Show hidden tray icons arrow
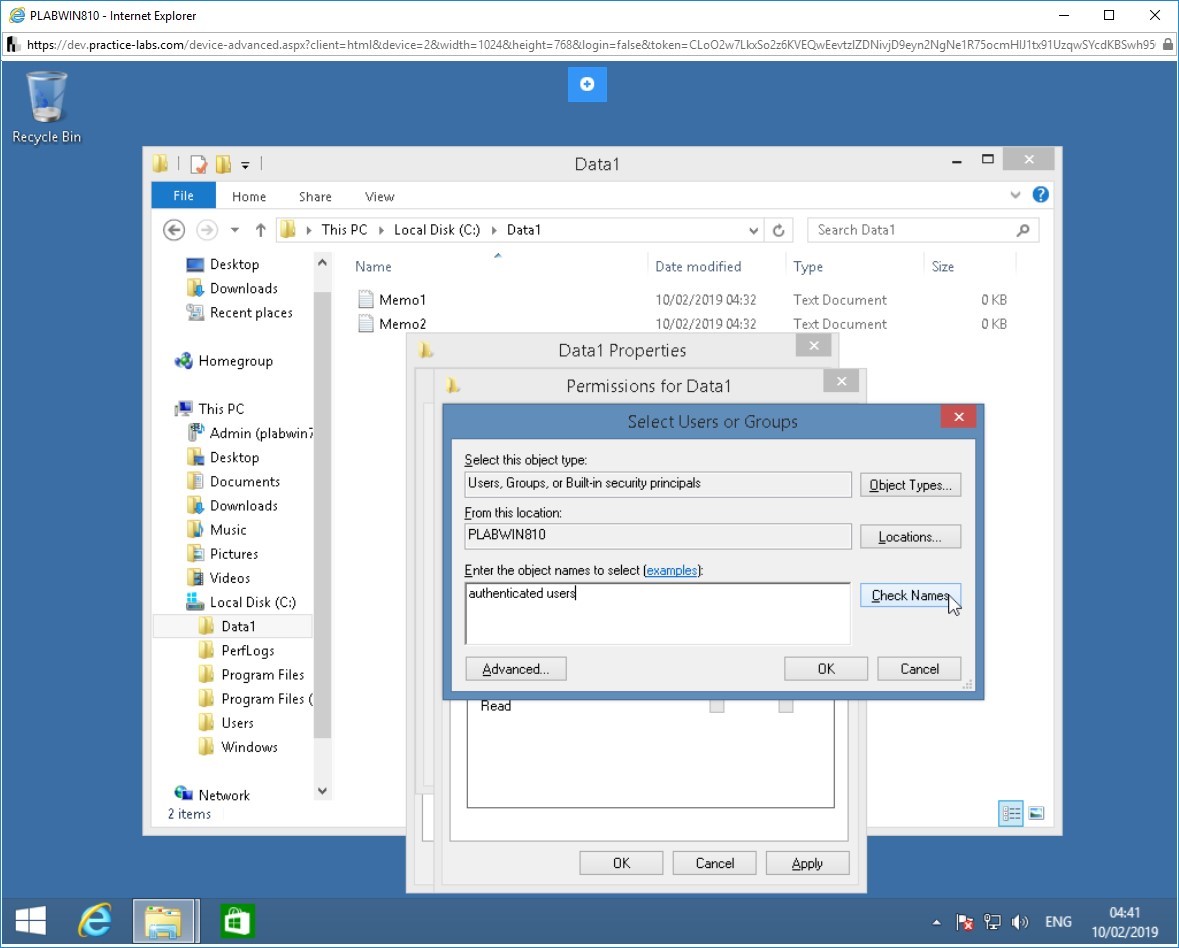This screenshot has width=1179, height=948. 936,922
